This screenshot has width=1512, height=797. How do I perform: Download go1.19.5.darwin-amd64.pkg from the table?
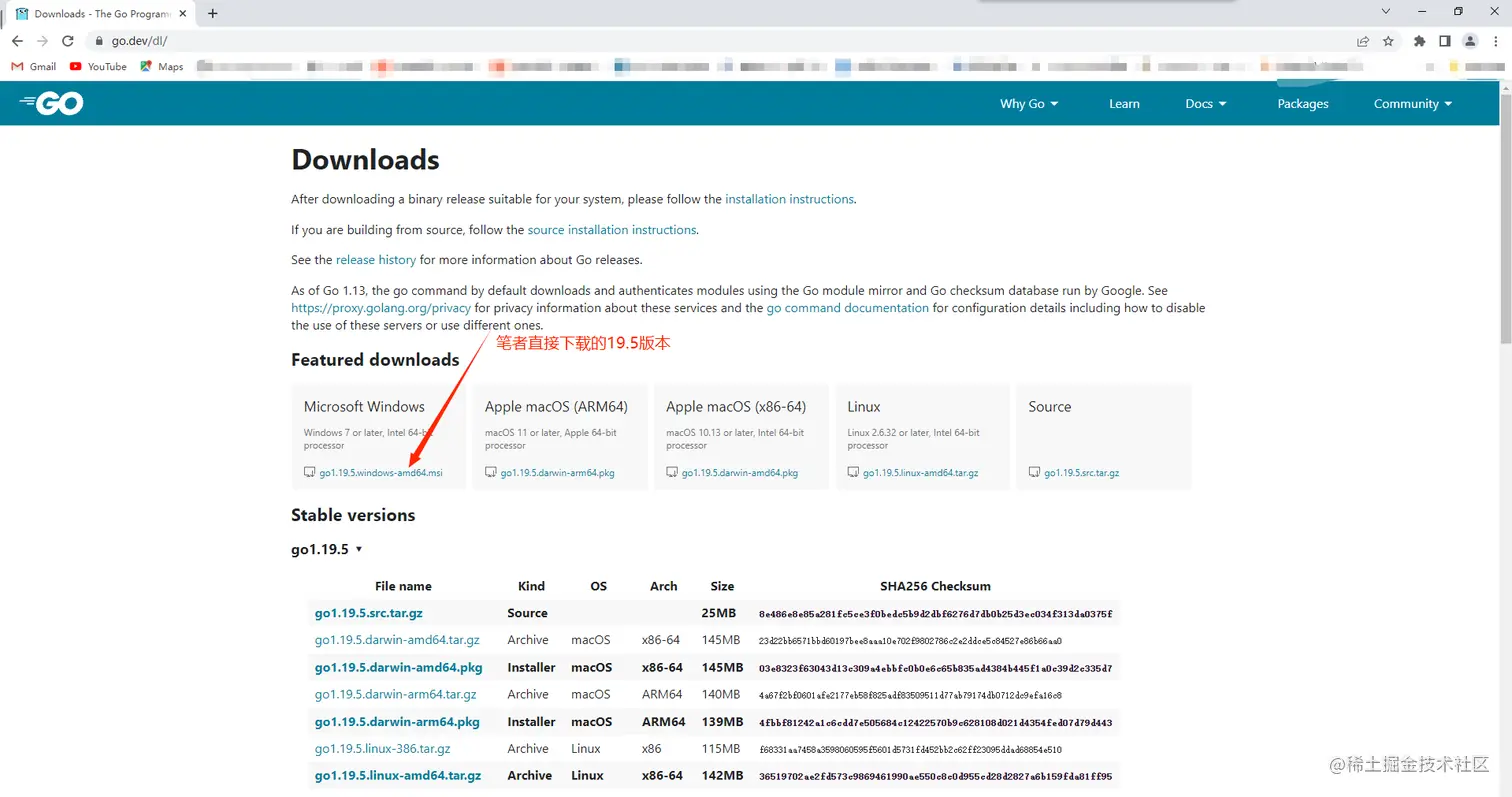(398, 668)
